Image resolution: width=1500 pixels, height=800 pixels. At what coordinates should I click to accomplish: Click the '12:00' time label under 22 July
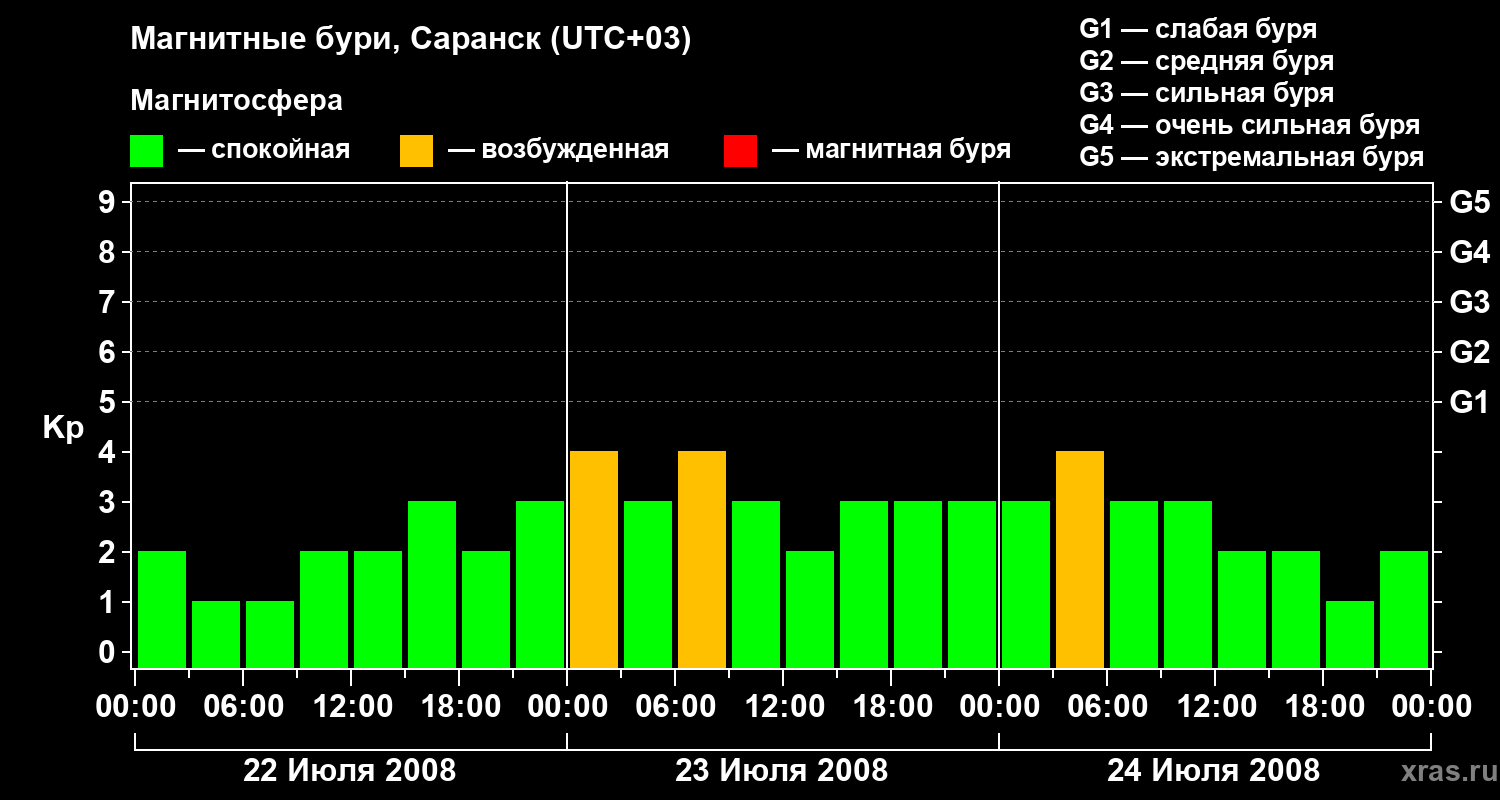(x=351, y=707)
